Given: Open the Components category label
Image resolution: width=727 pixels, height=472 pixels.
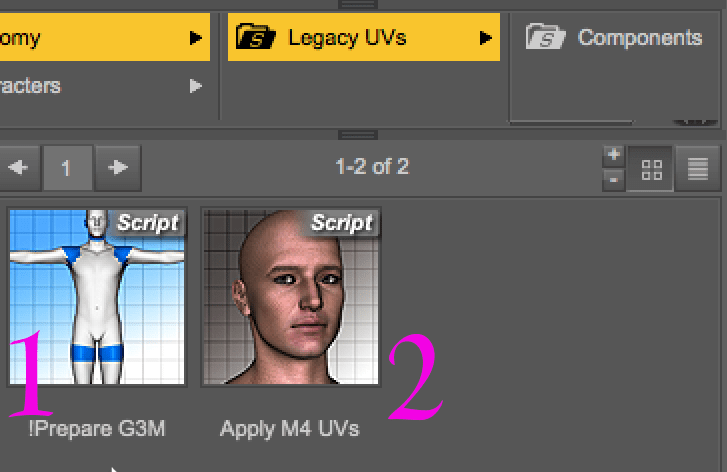Looking at the screenshot, I should click(x=640, y=38).
